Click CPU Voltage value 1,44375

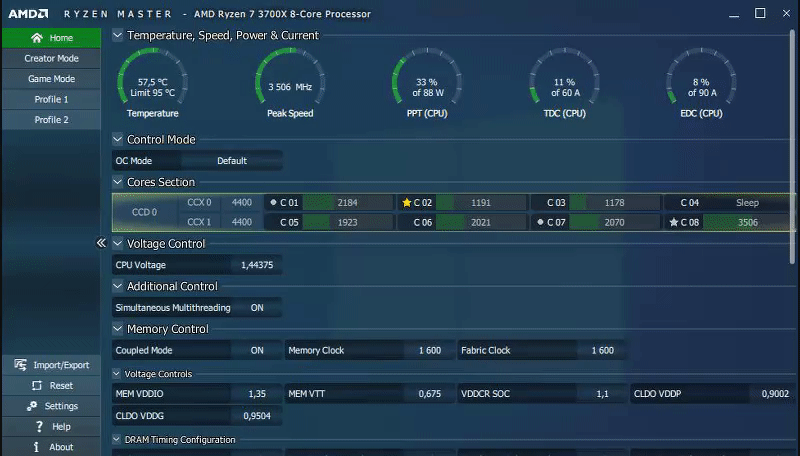(257, 265)
